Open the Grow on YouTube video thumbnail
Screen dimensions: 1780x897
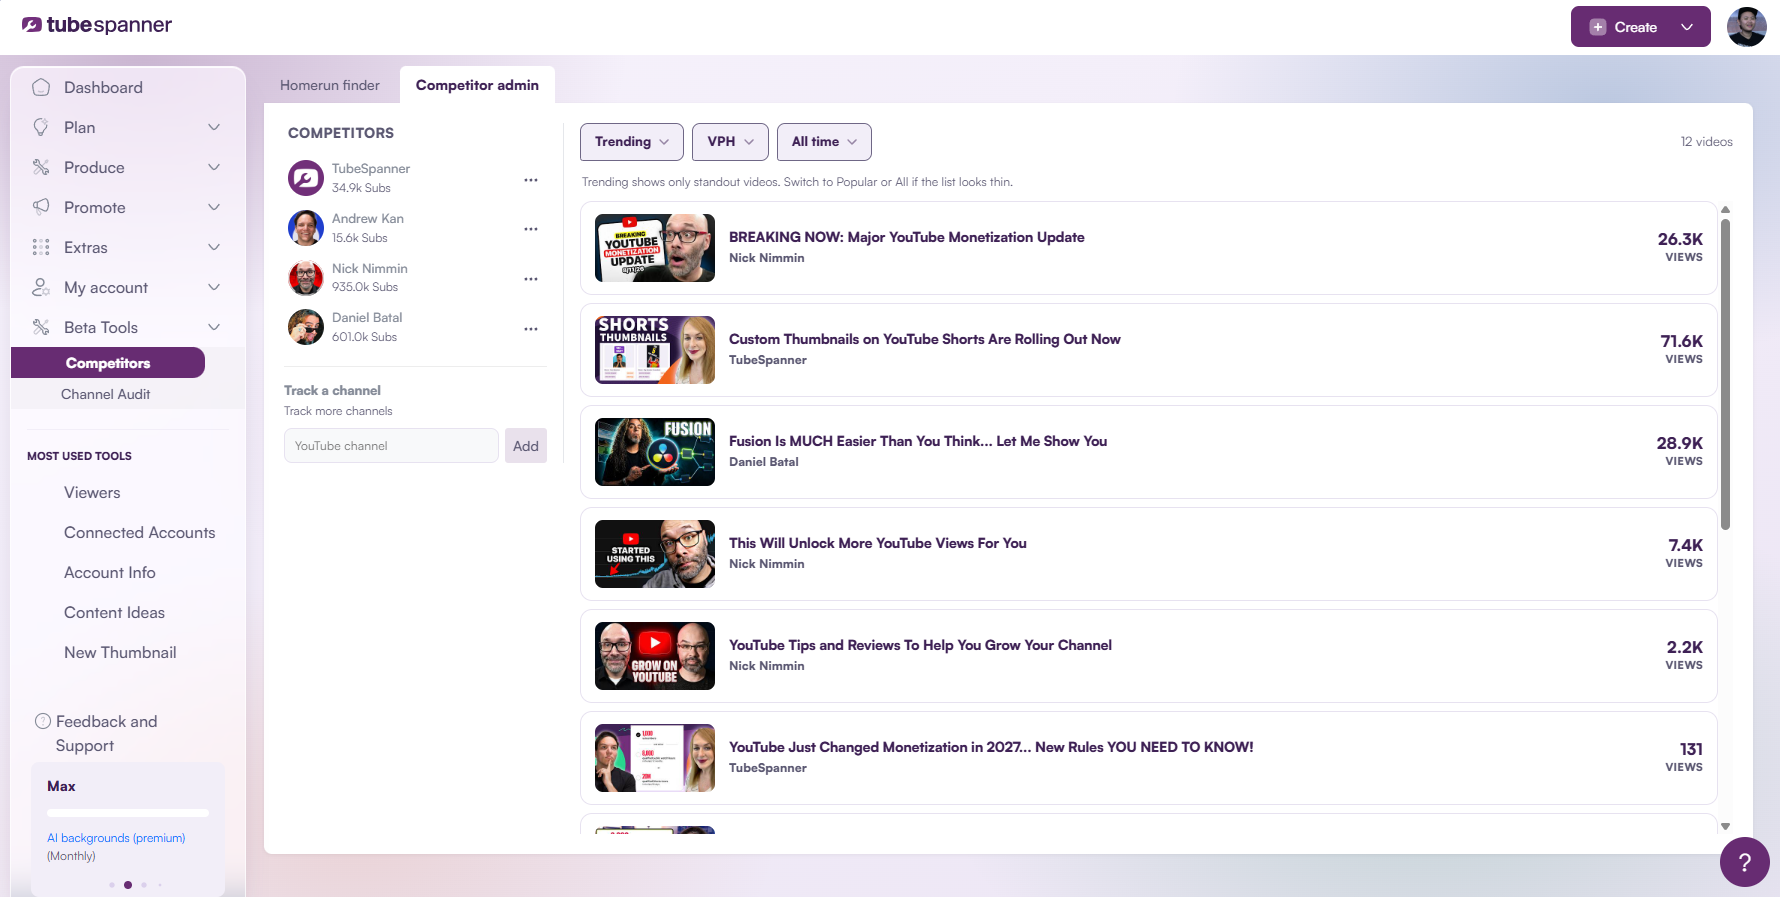655,656
